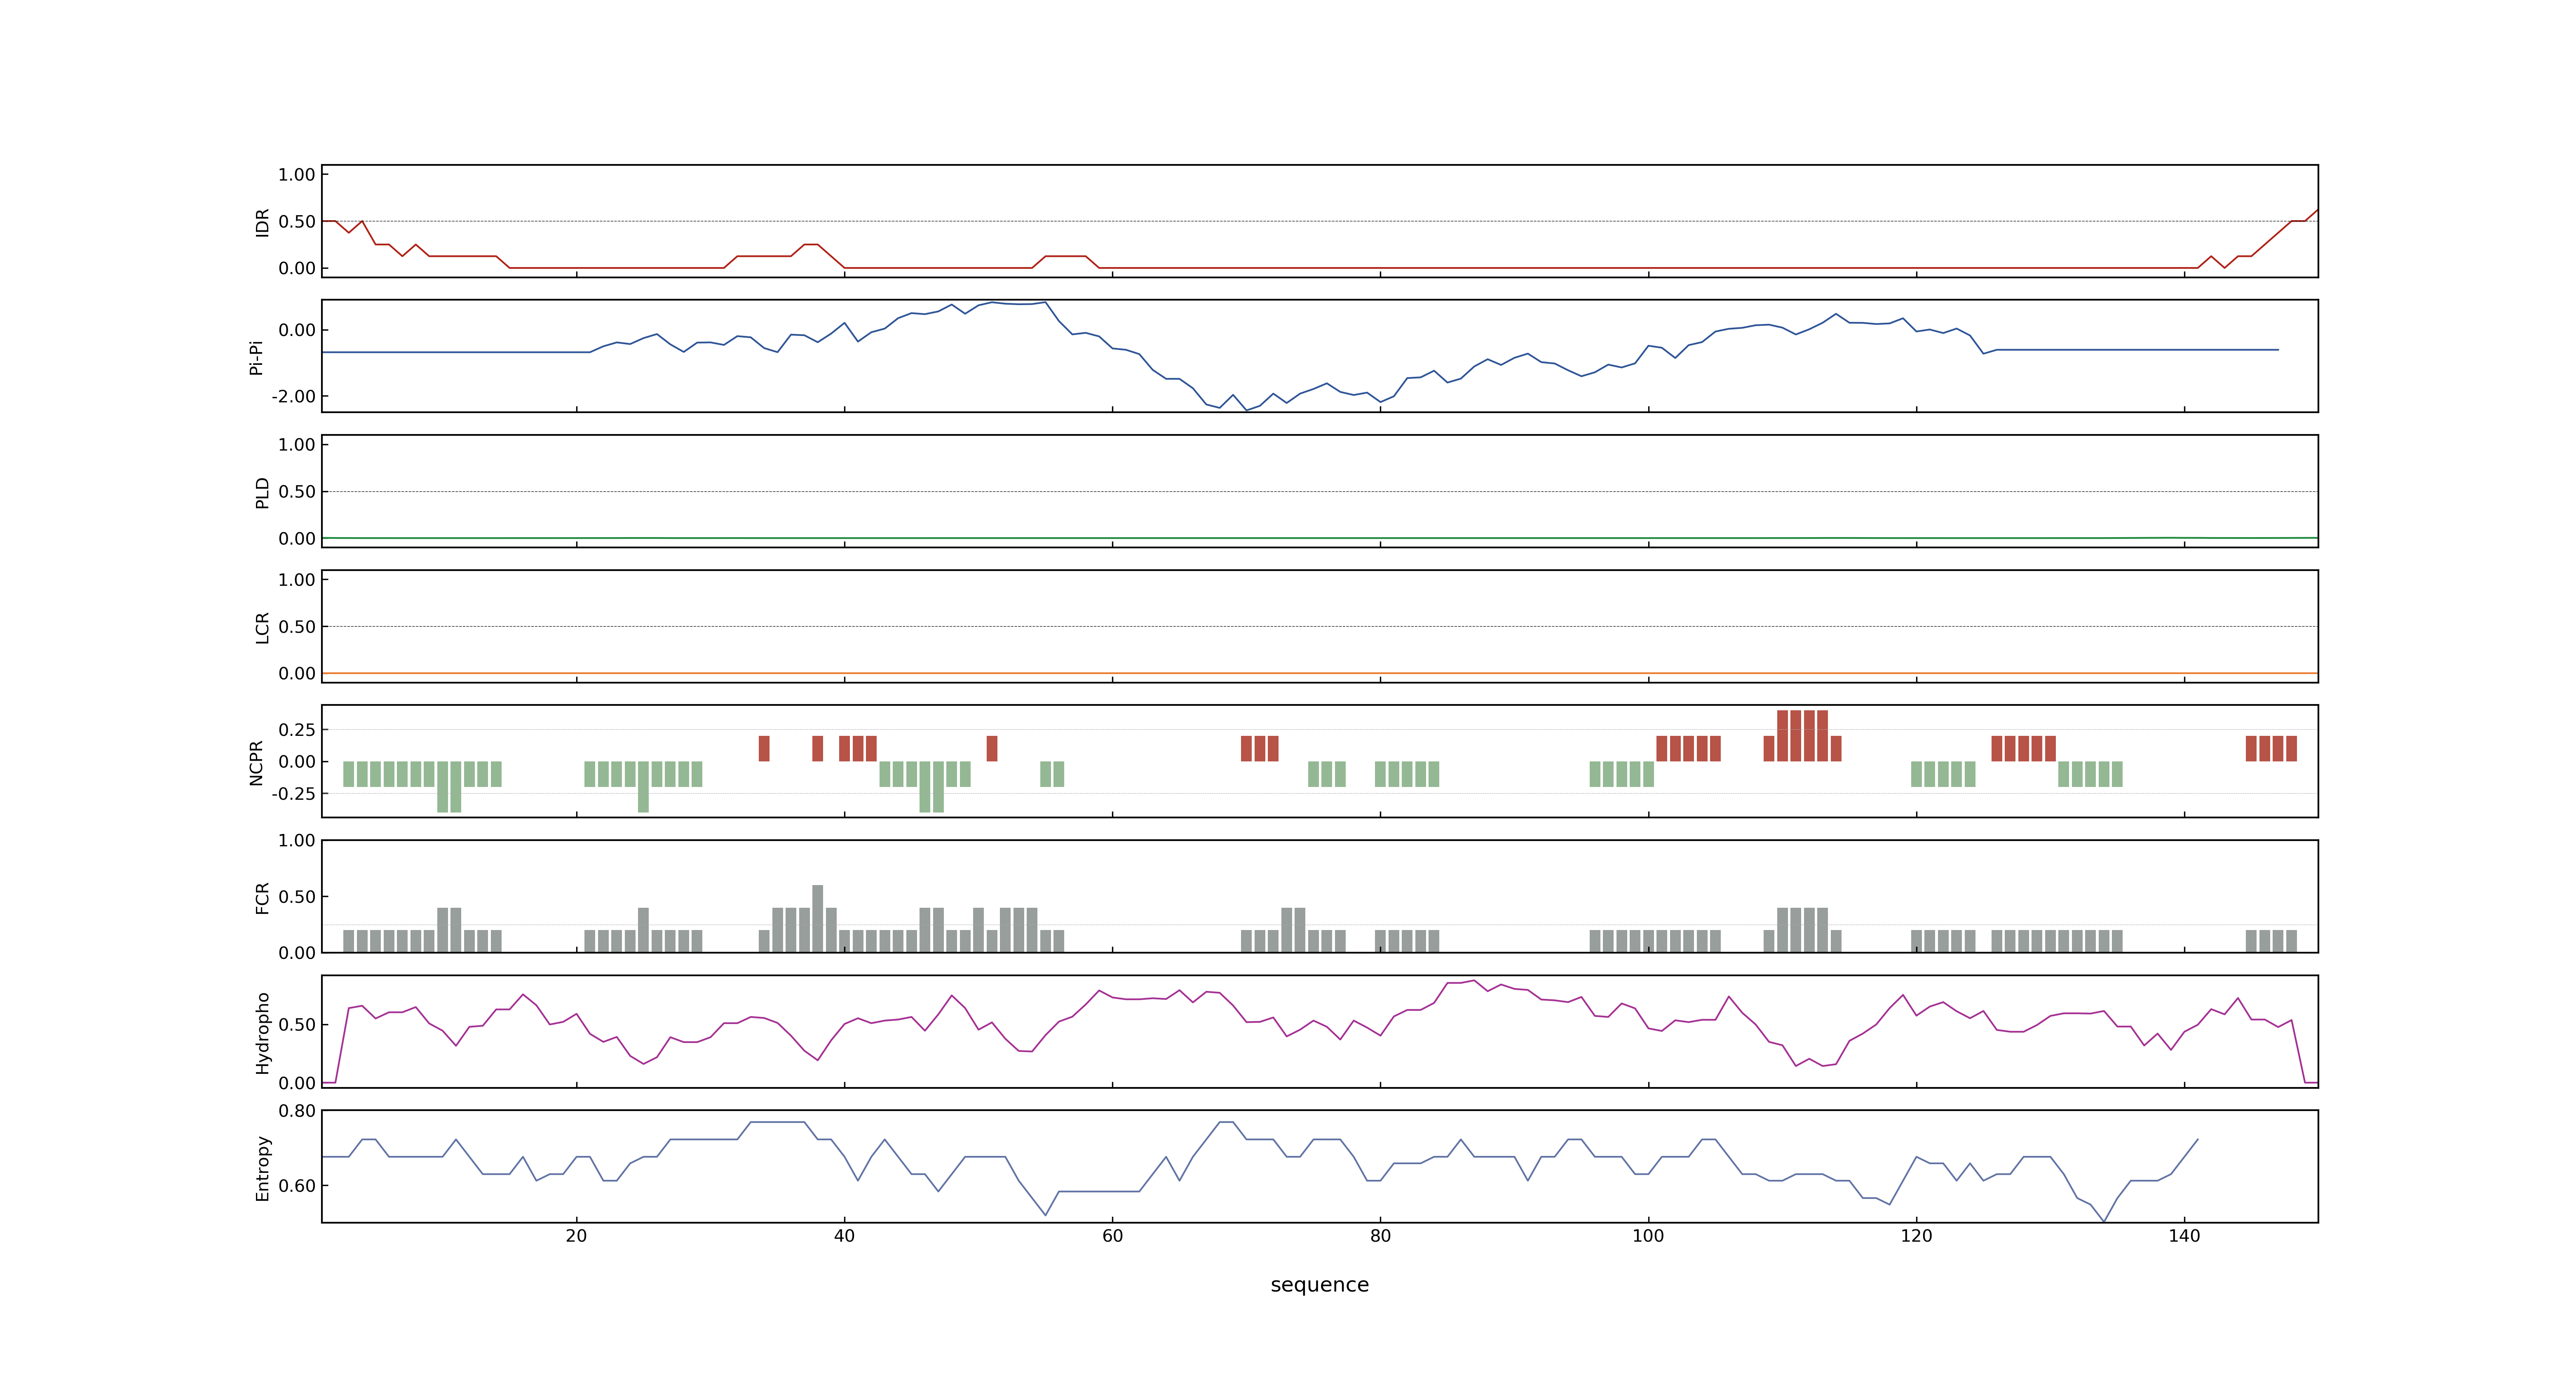2576x1374 pixels.
Task: Select the Hydropho y-axis label
Action: pyautogui.click(x=262, y=1033)
